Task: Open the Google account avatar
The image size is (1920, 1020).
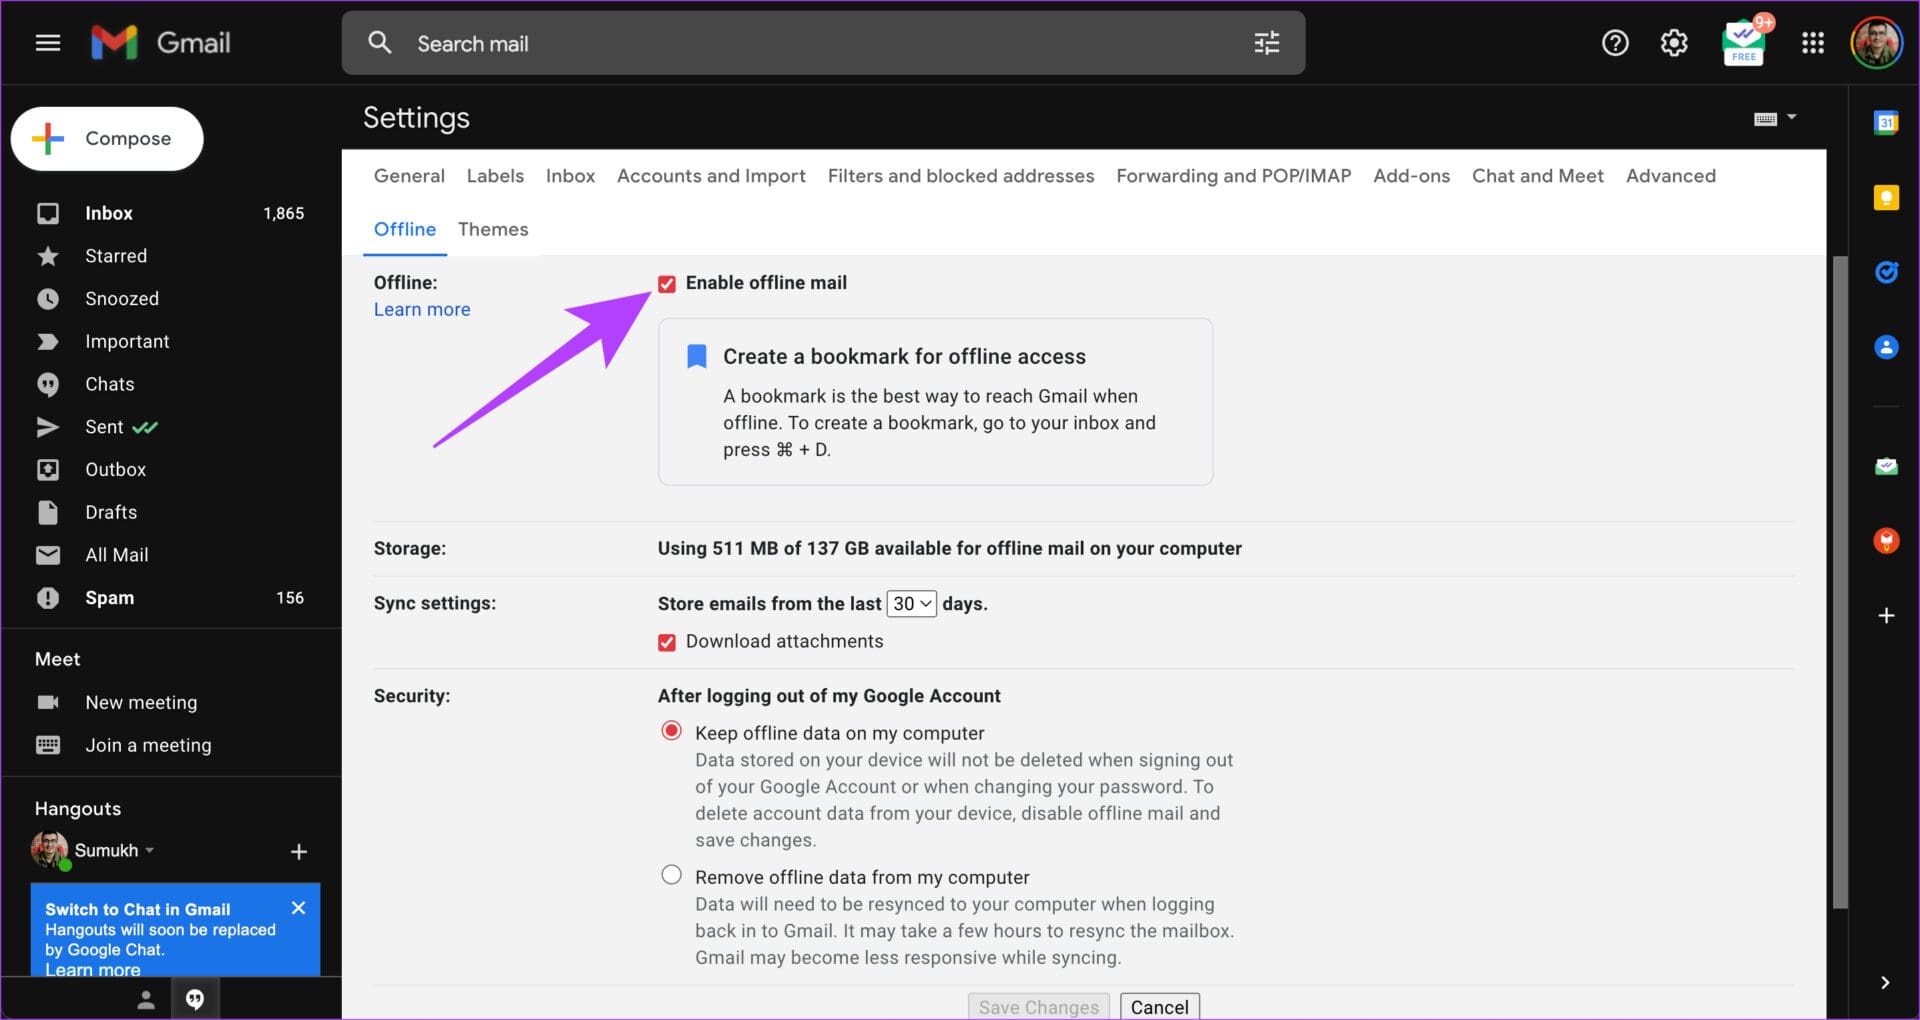Action: click(1876, 43)
